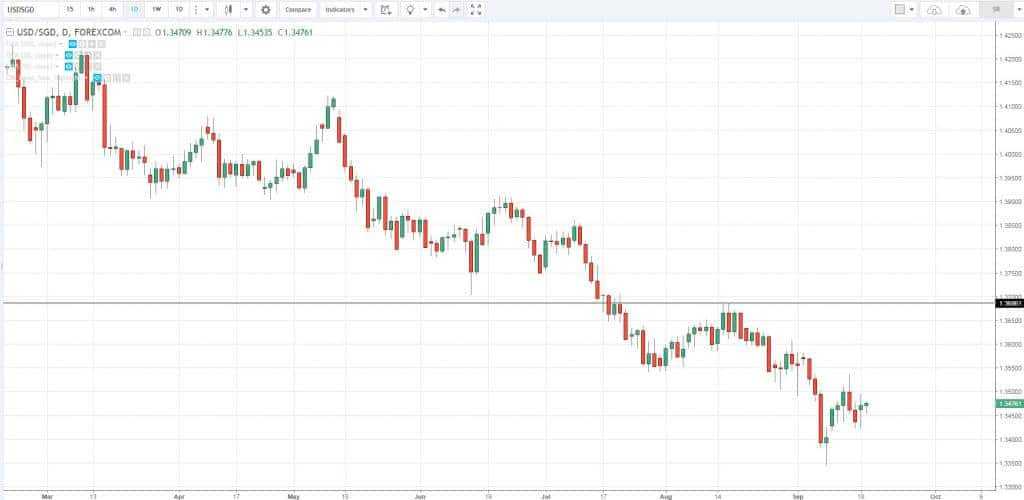
Task: Click the candlestick chart style icon
Action: point(229,9)
